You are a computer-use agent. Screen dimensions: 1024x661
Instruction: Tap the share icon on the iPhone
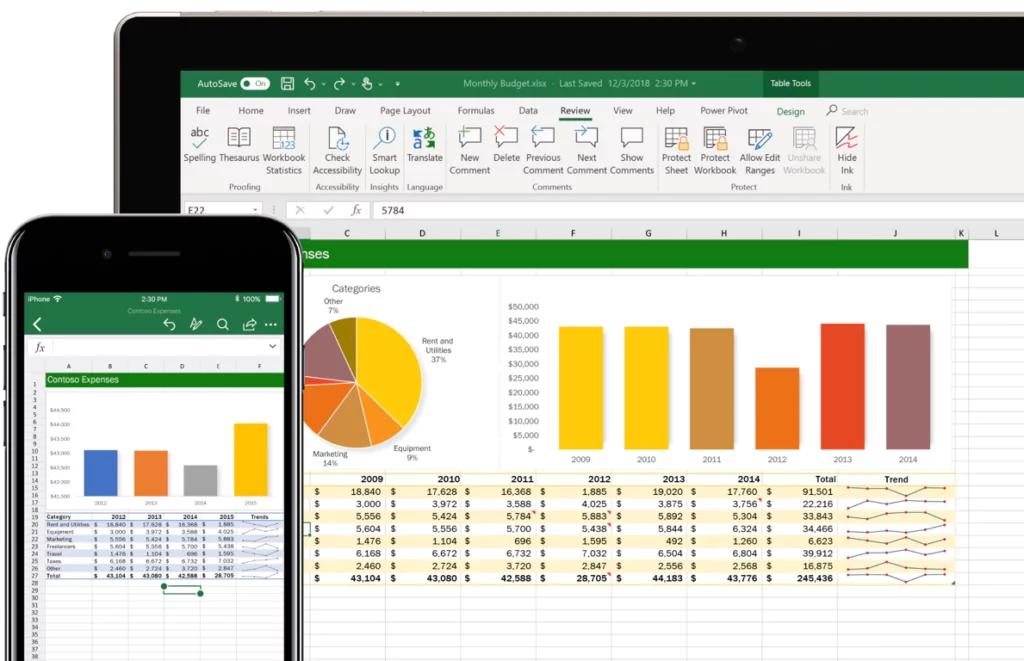tap(249, 325)
